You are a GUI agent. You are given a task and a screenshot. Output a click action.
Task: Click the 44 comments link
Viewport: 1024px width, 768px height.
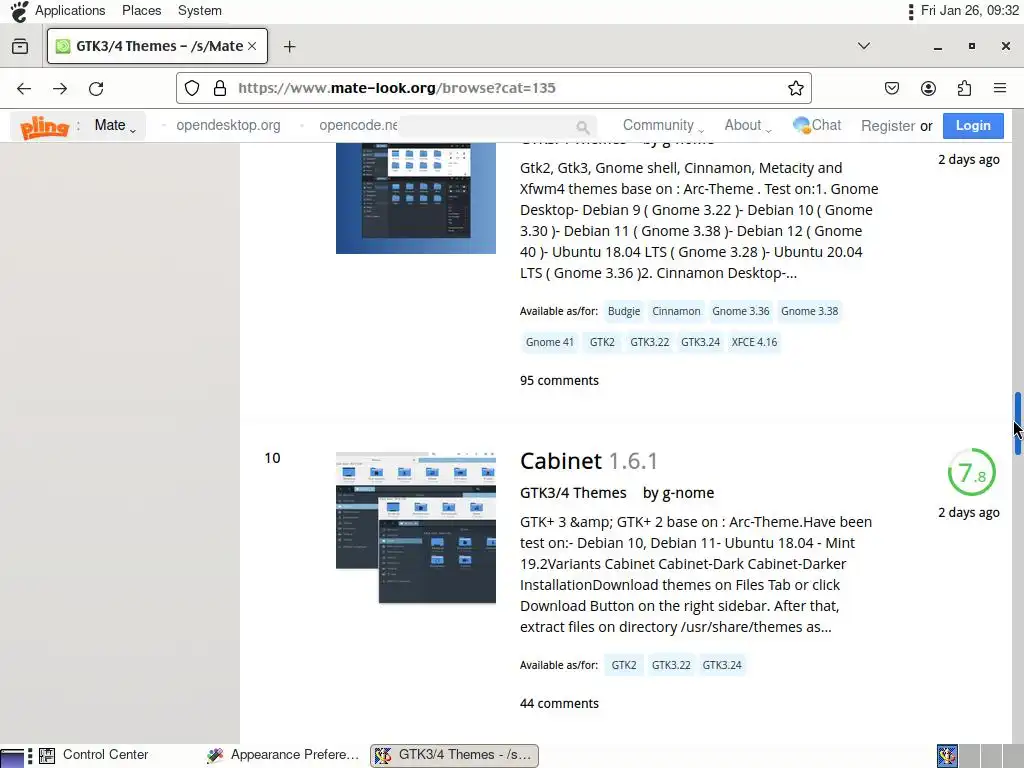point(559,703)
